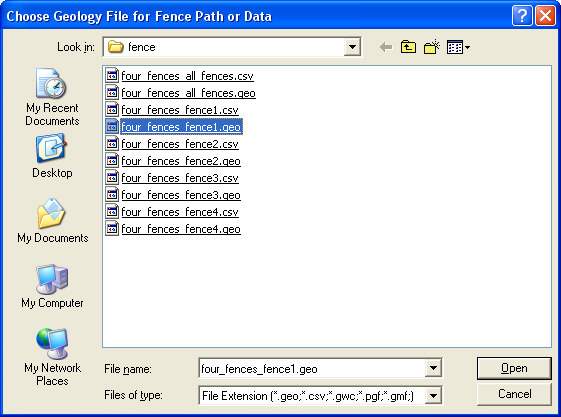The image size is (561, 417).
Task: Click the Open button
Action: click(x=514, y=368)
